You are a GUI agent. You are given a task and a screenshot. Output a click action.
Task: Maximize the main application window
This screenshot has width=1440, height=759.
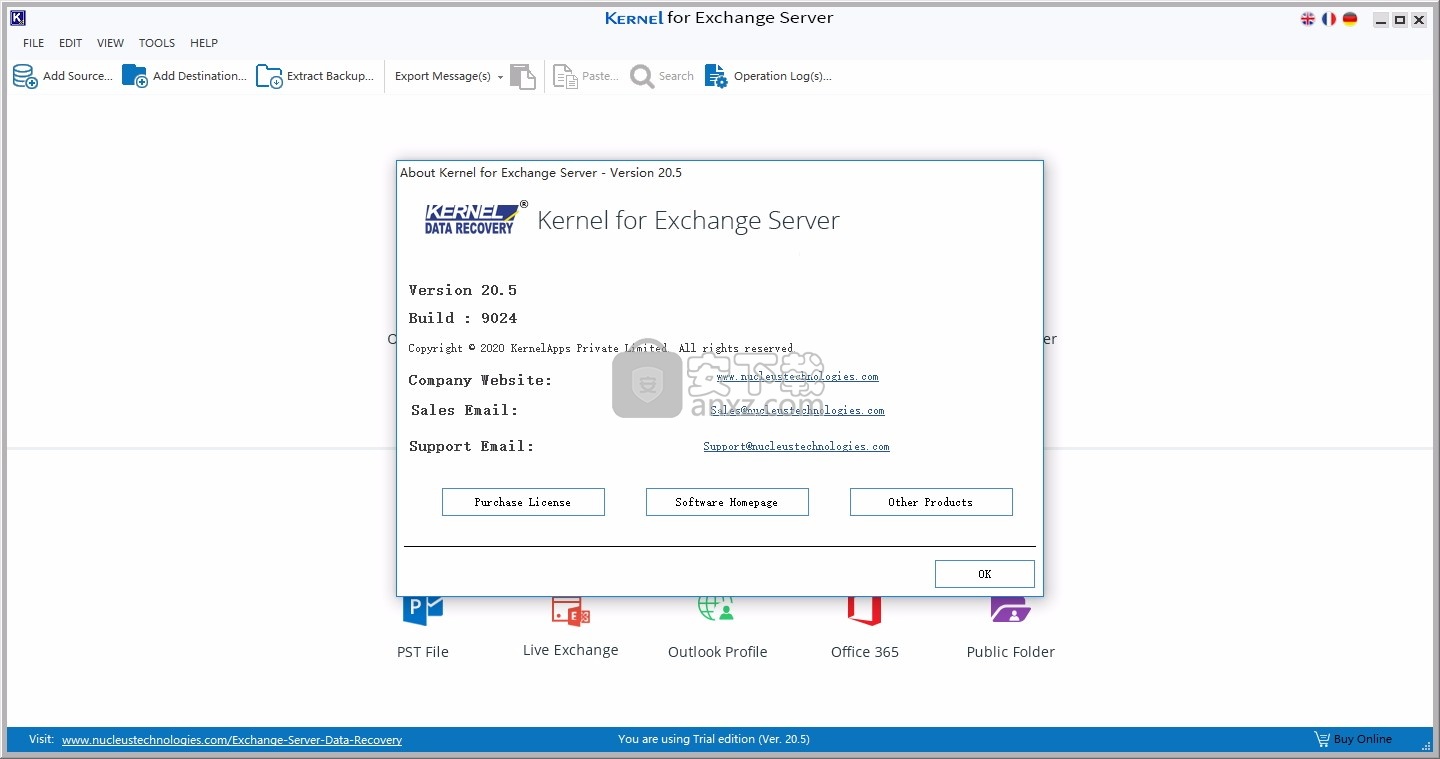coord(1400,20)
